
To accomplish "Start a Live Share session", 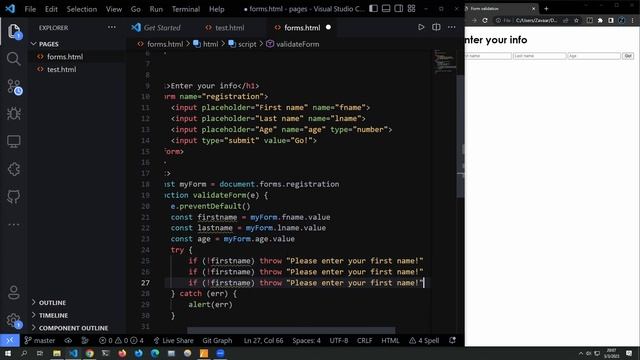I will [x=173, y=340].
